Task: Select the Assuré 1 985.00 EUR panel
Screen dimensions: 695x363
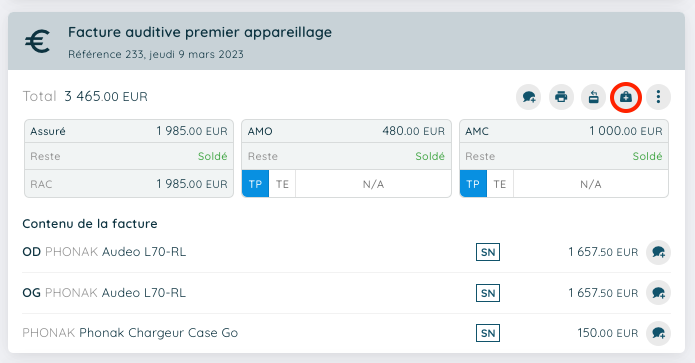Action: [129, 158]
